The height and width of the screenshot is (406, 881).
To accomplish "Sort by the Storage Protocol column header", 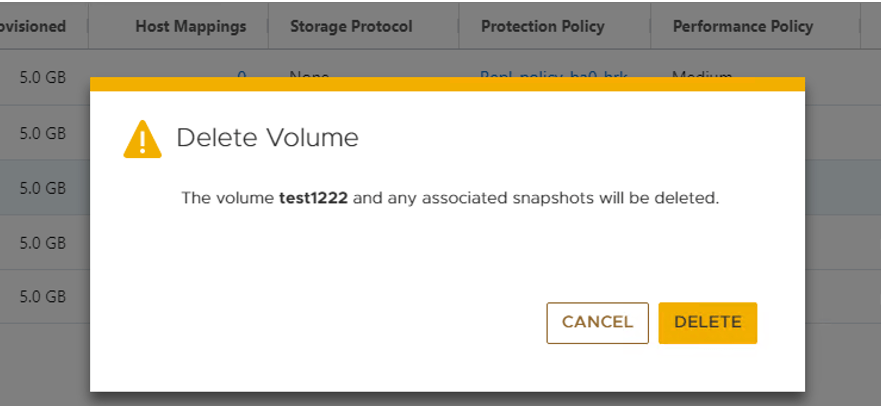I will pyautogui.click(x=351, y=26).
